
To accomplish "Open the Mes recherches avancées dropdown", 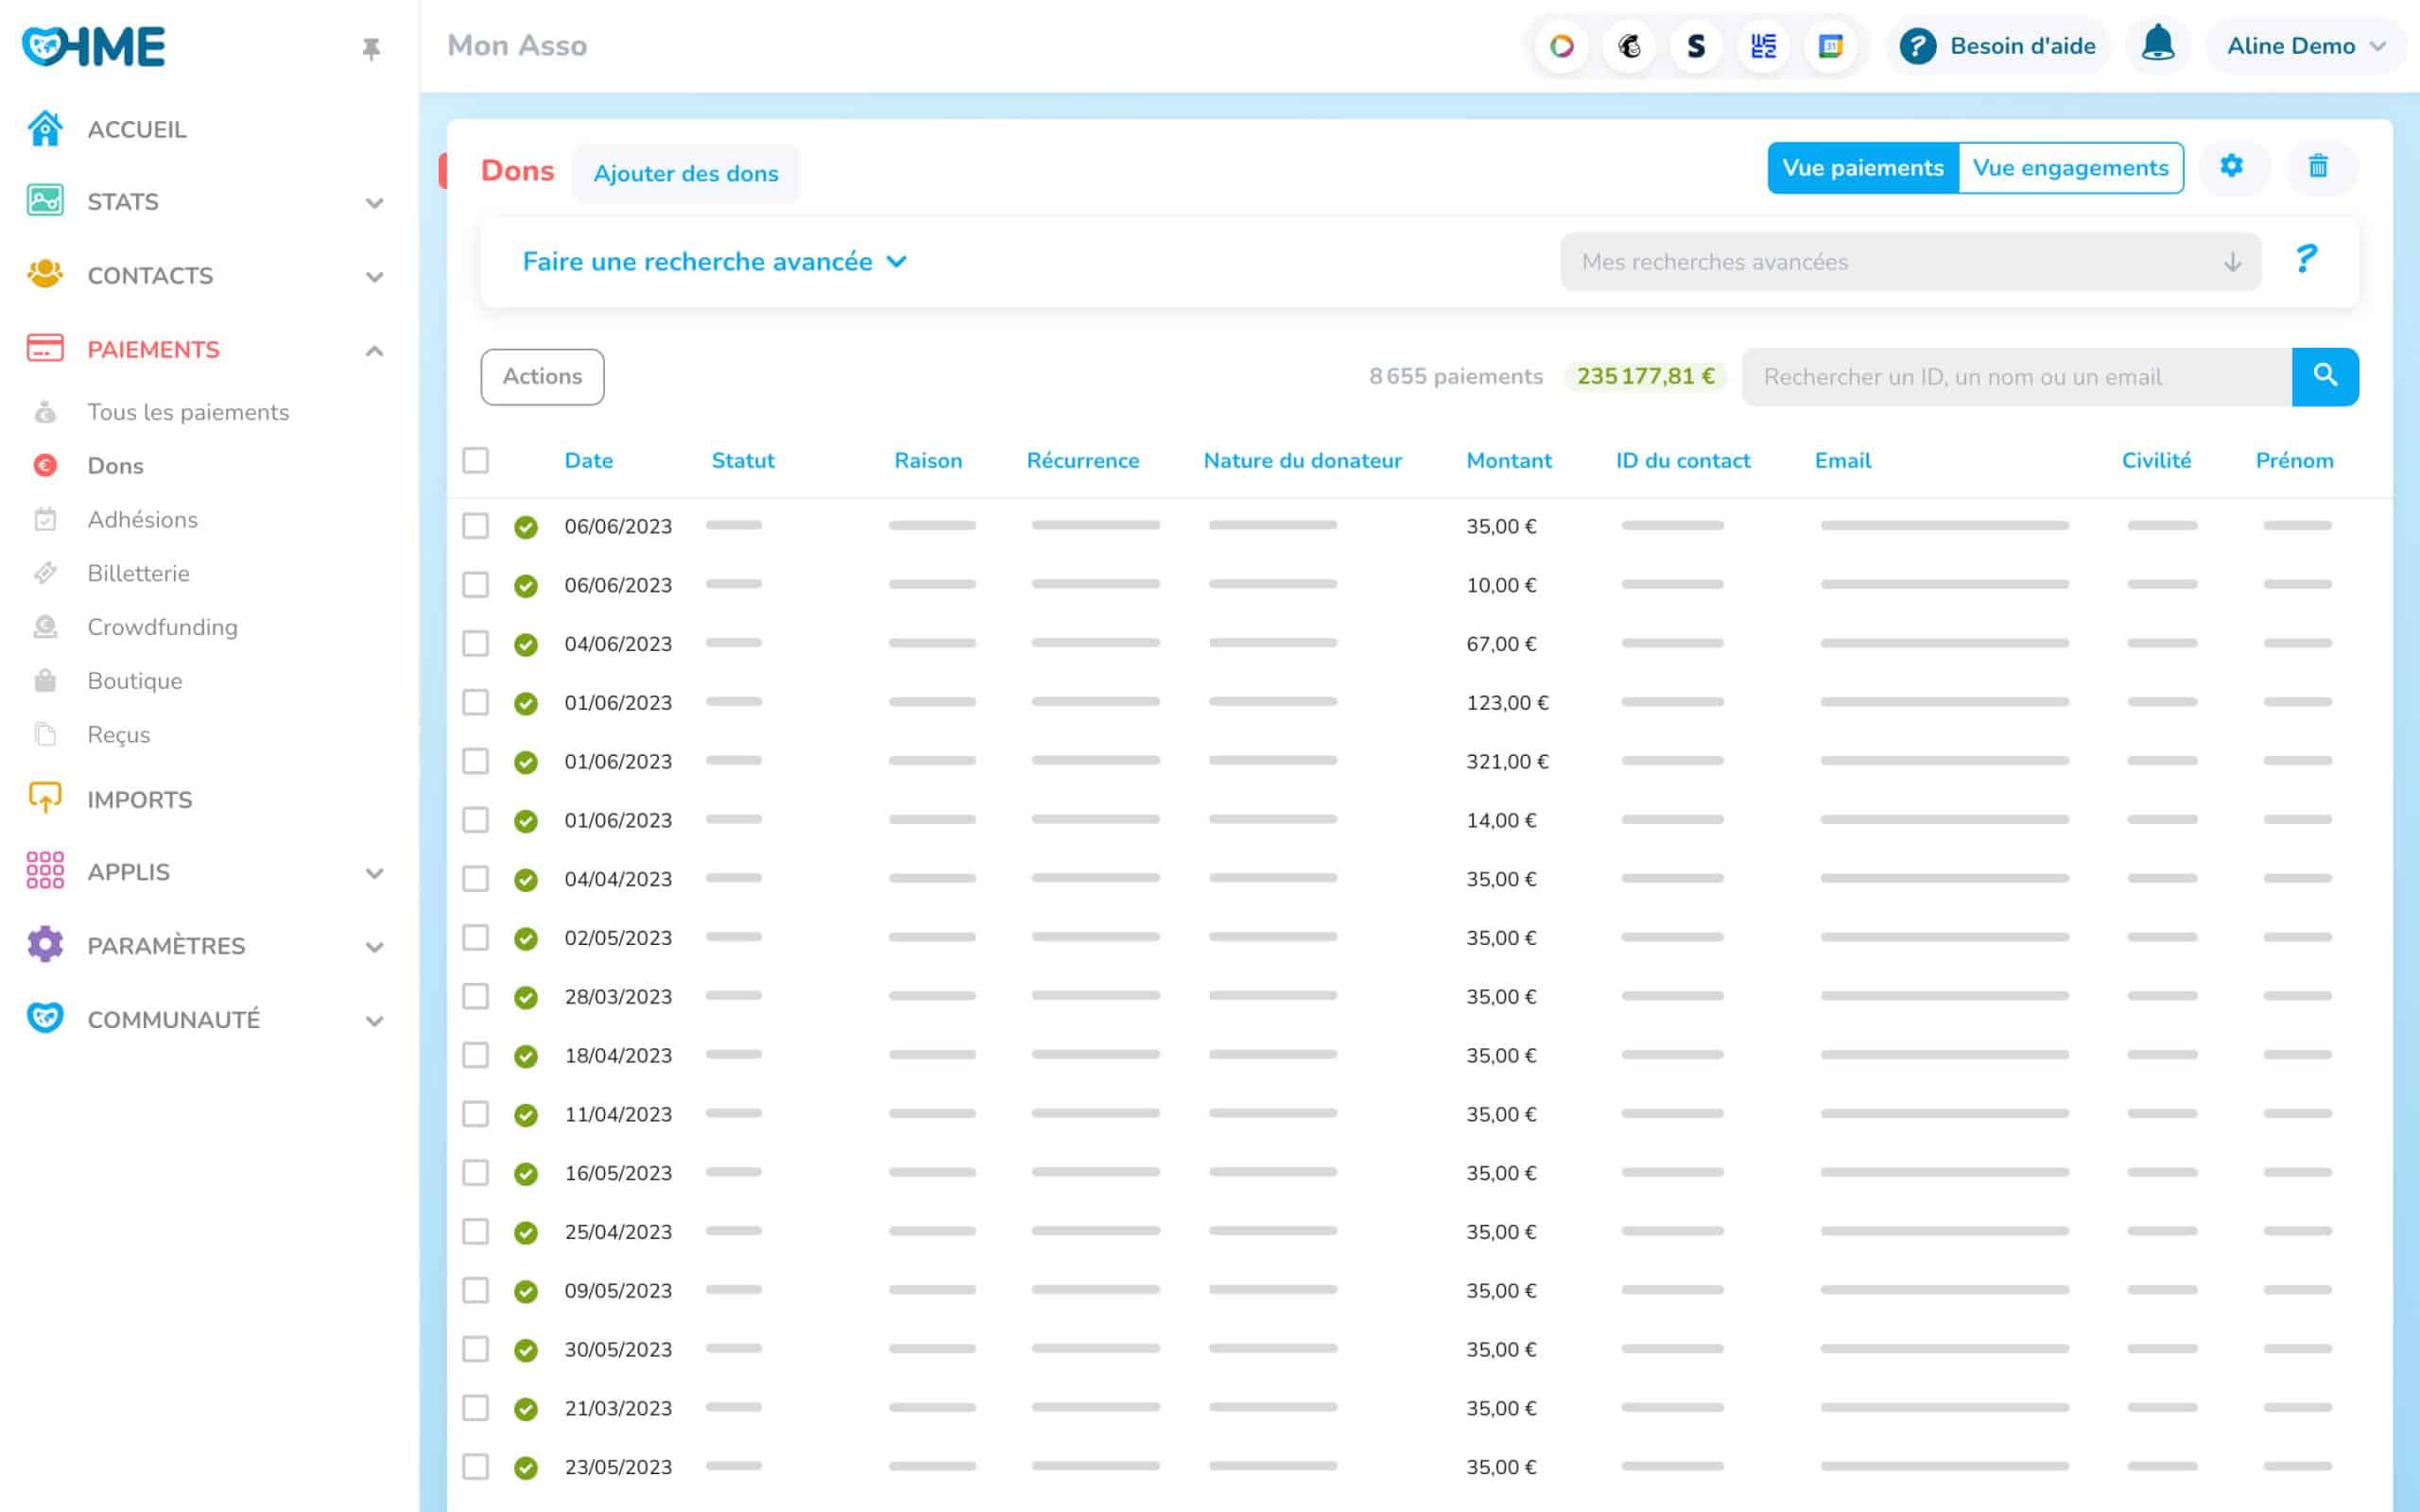I will (x=1909, y=262).
